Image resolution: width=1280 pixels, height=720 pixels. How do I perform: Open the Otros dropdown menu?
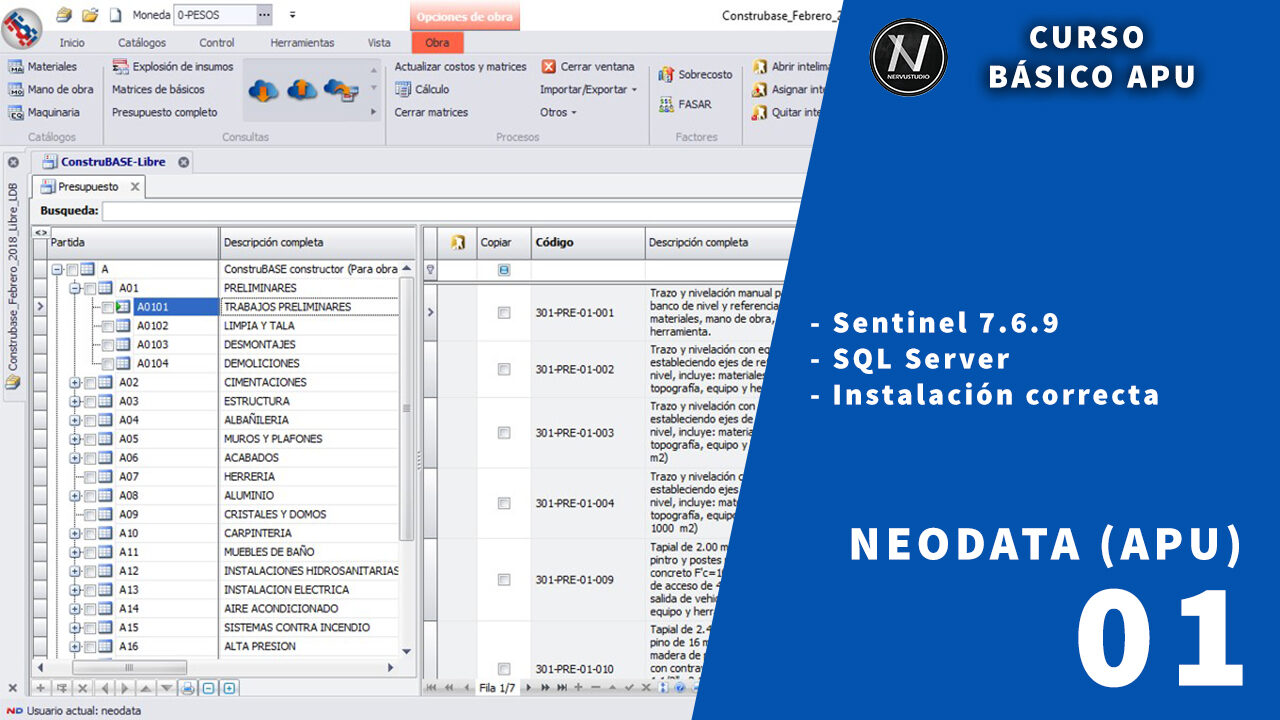click(x=558, y=112)
